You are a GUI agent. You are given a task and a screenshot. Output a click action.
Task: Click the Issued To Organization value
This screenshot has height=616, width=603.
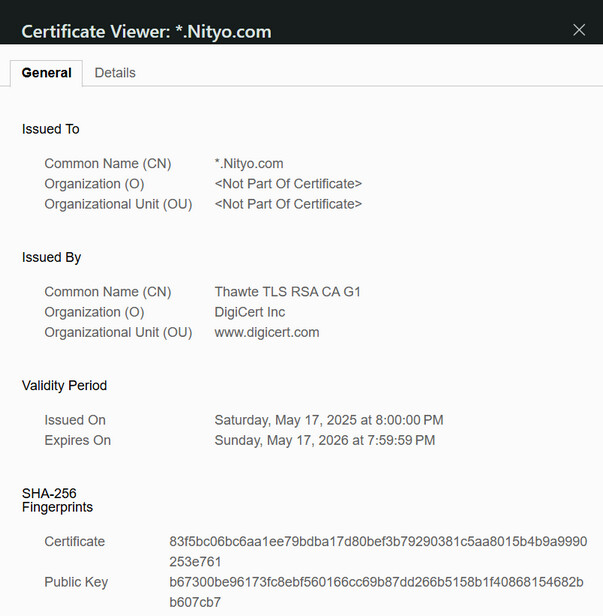coord(288,184)
